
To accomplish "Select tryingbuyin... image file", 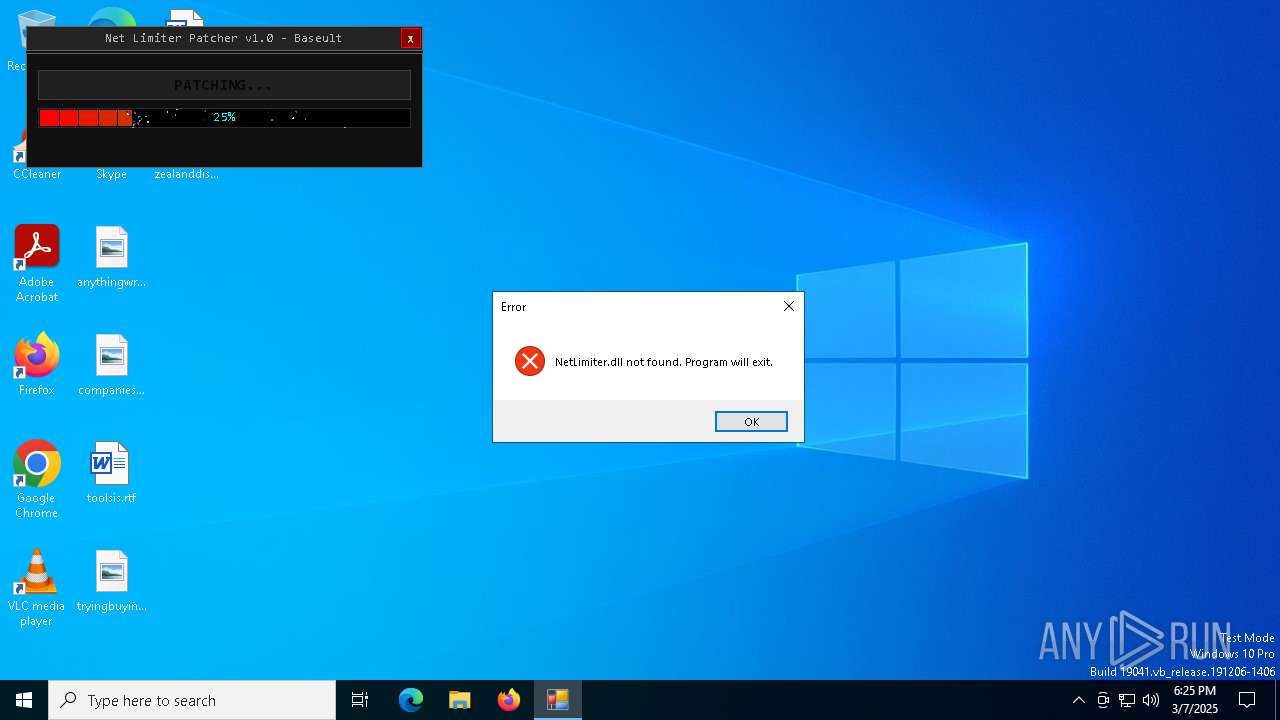I will [x=111, y=581].
